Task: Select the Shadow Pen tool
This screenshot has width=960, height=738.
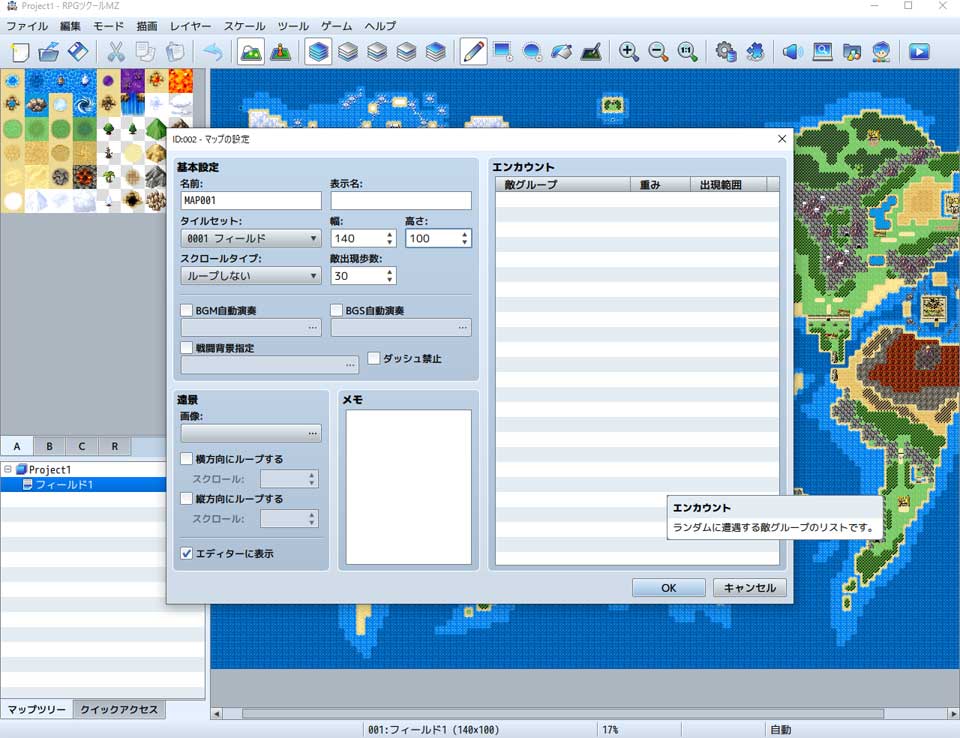Action: 591,52
